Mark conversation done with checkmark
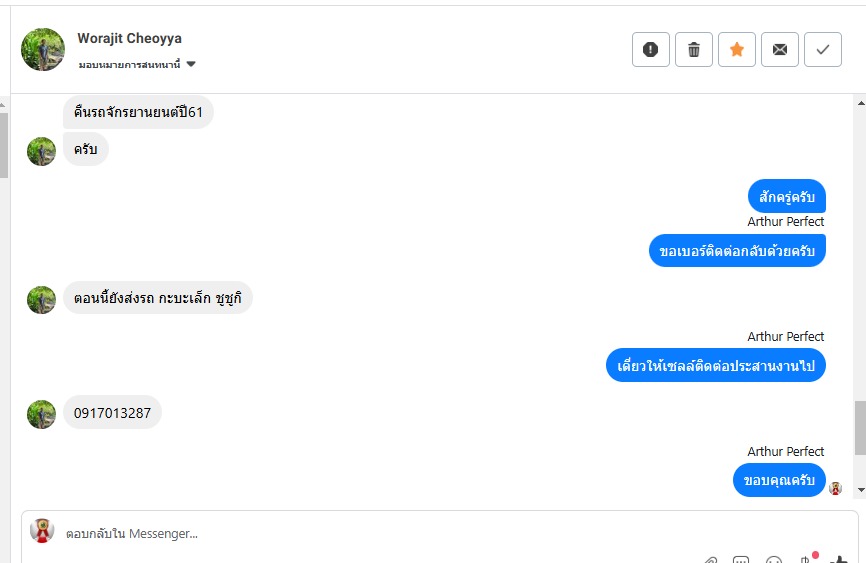 pyautogui.click(x=823, y=50)
